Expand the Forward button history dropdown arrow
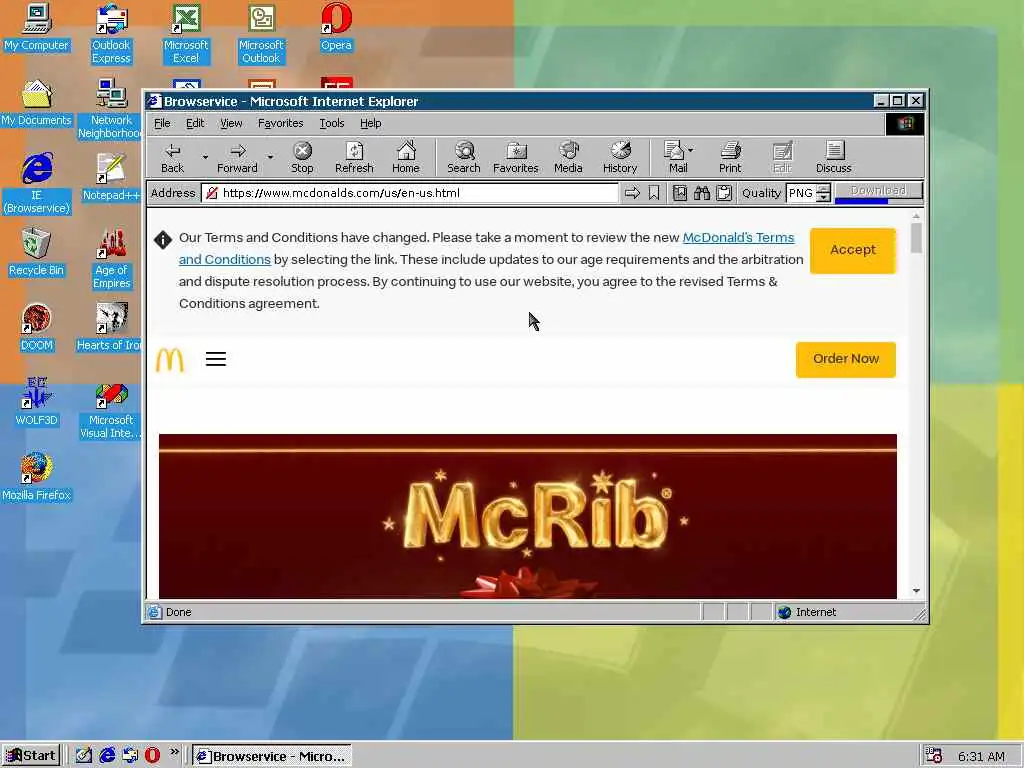Viewport: 1024px width, 768px height. pos(270,157)
